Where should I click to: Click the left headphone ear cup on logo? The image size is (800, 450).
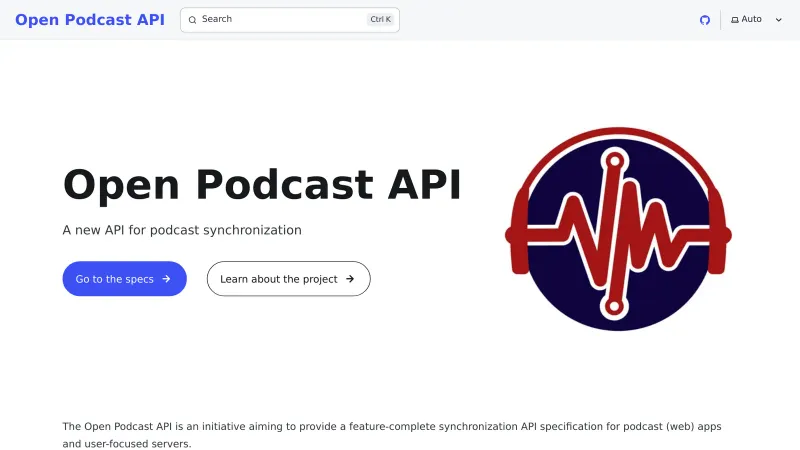pyautogui.click(x=519, y=233)
